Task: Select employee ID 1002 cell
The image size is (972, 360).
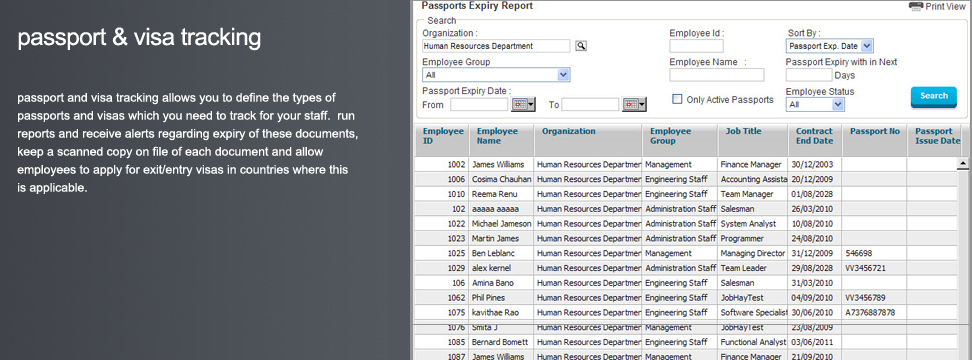Action: pyautogui.click(x=441, y=164)
